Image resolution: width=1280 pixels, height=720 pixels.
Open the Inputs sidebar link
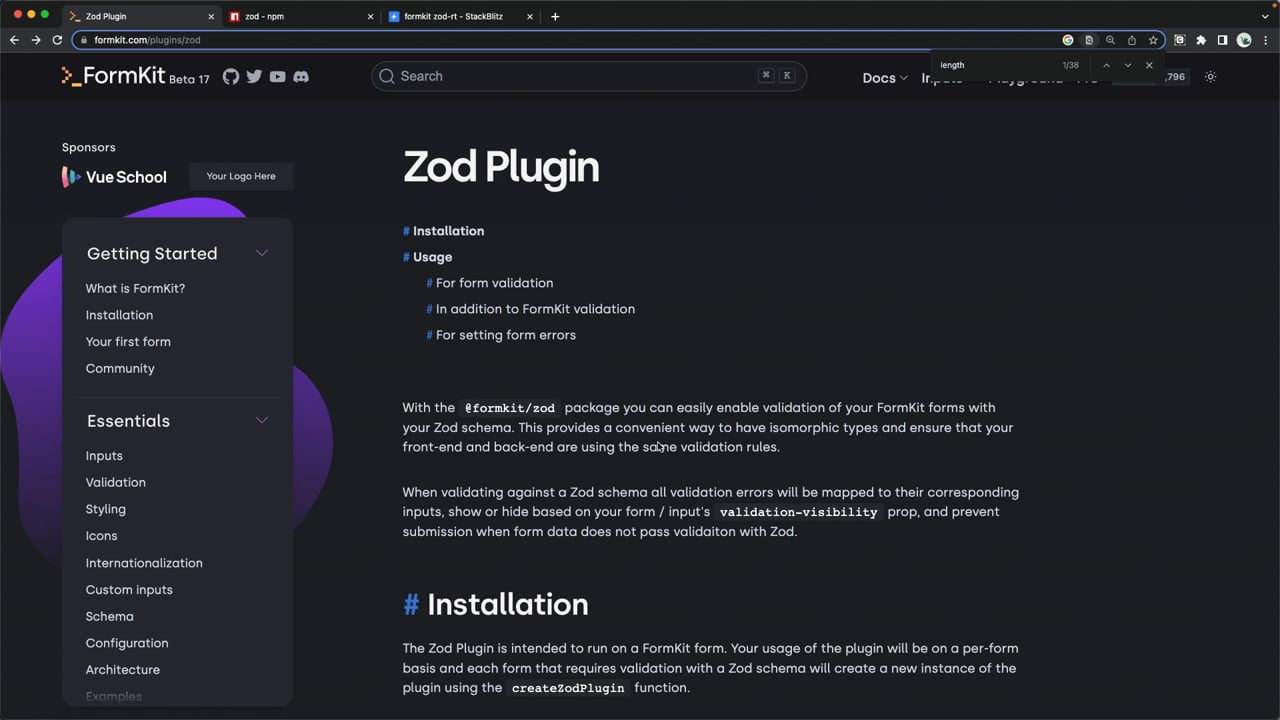tap(104, 455)
